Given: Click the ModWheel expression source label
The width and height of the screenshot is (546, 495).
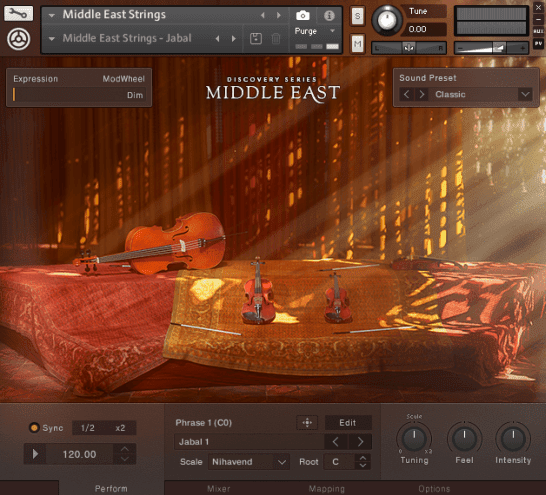Looking at the screenshot, I should [x=123, y=79].
